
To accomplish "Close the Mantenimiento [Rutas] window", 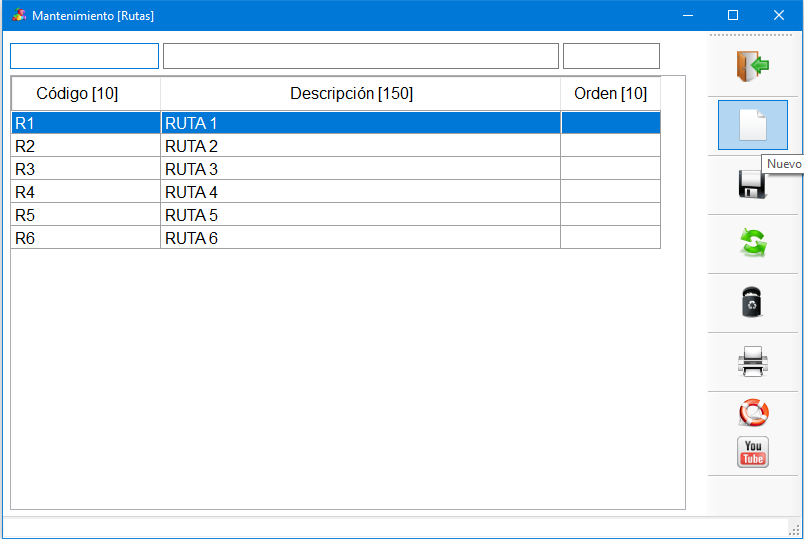I will (x=778, y=15).
